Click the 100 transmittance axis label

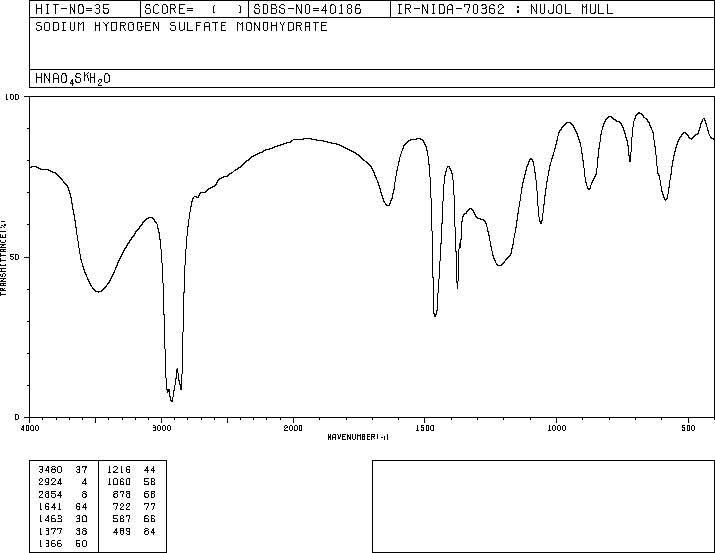[12, 97]
